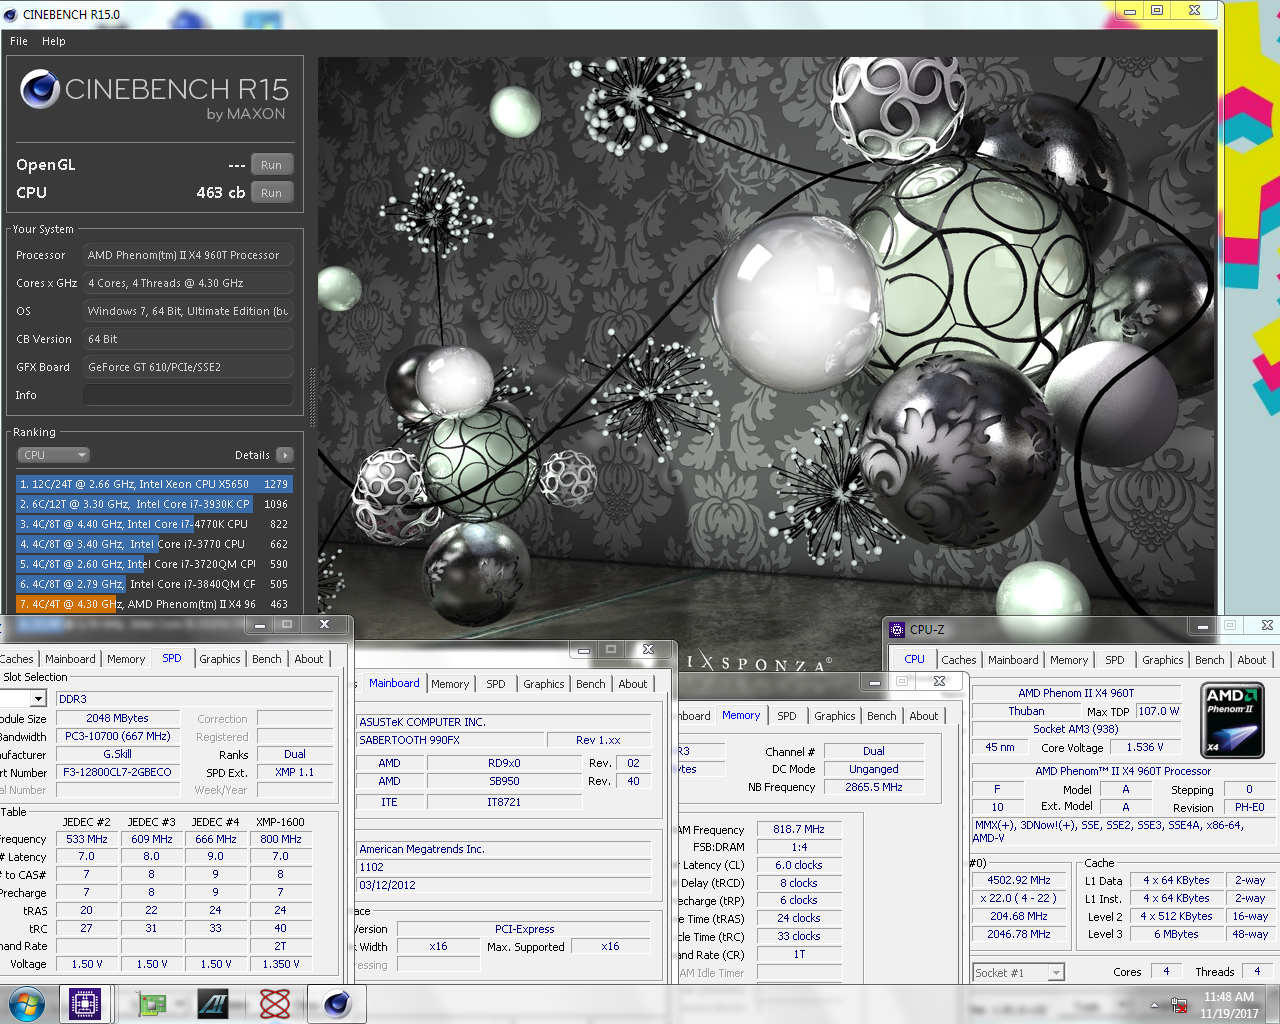Select Mainboard tab in the SPD CPU-Z window
Image resolution: width=1280 pixels, height=1024 pixels.
point(70,659)
